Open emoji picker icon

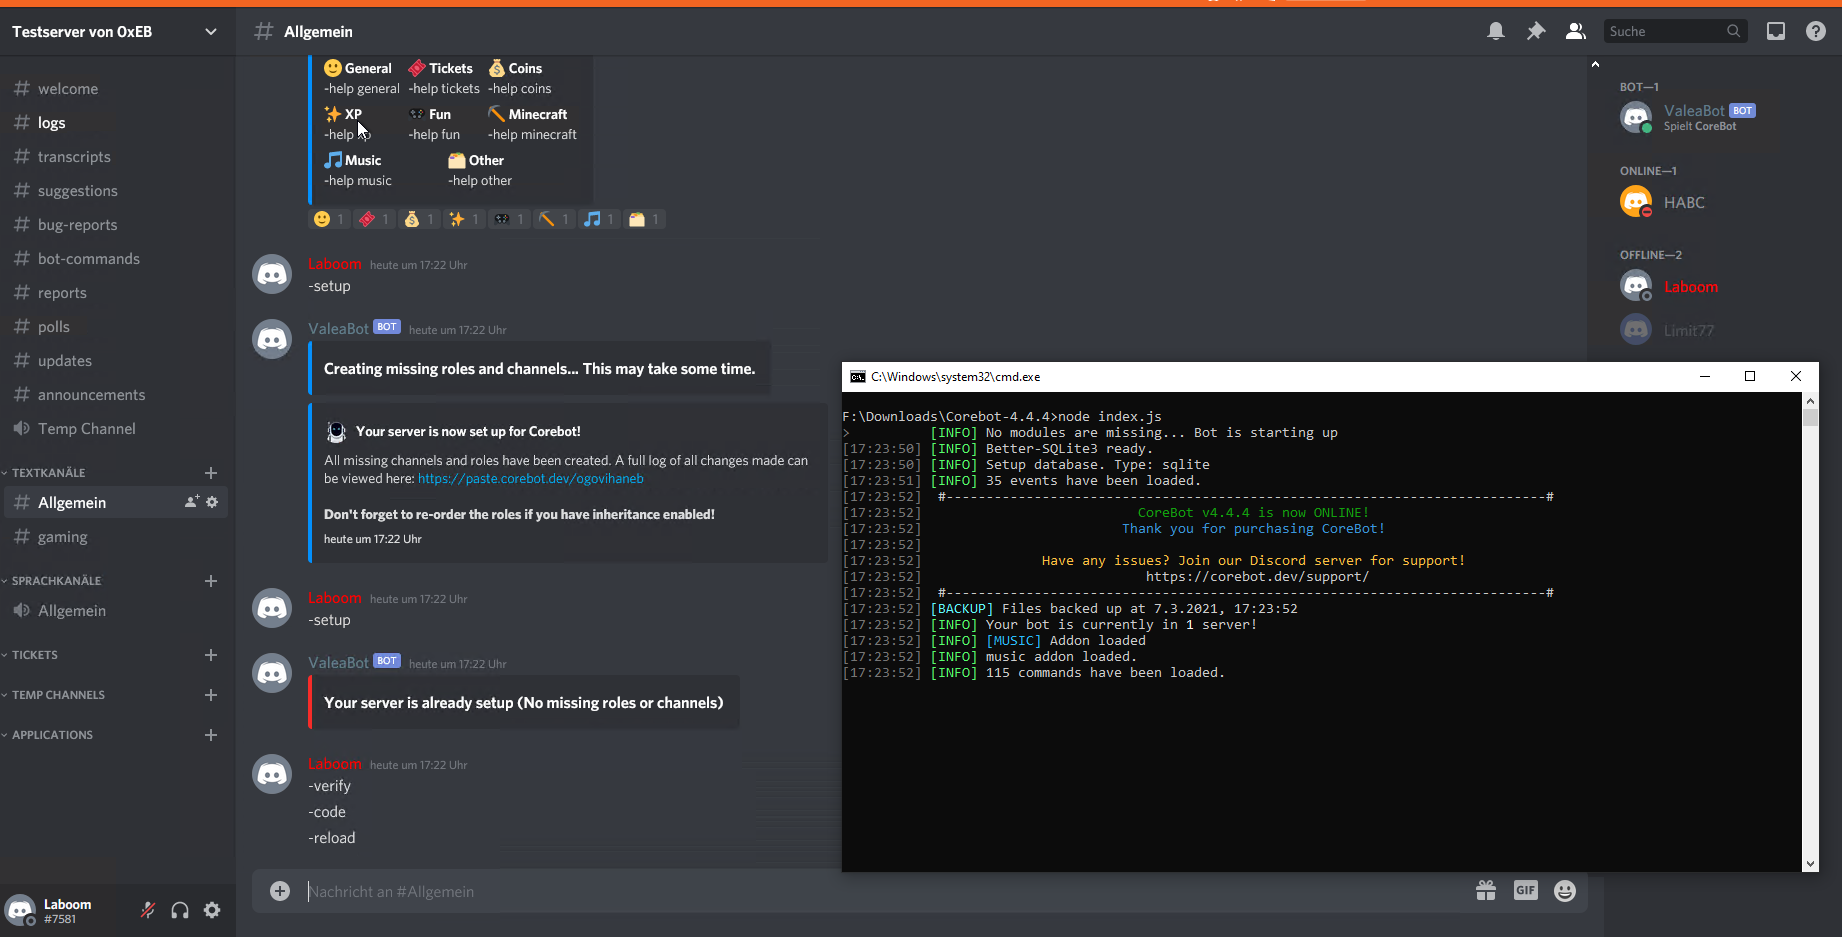1565,890
